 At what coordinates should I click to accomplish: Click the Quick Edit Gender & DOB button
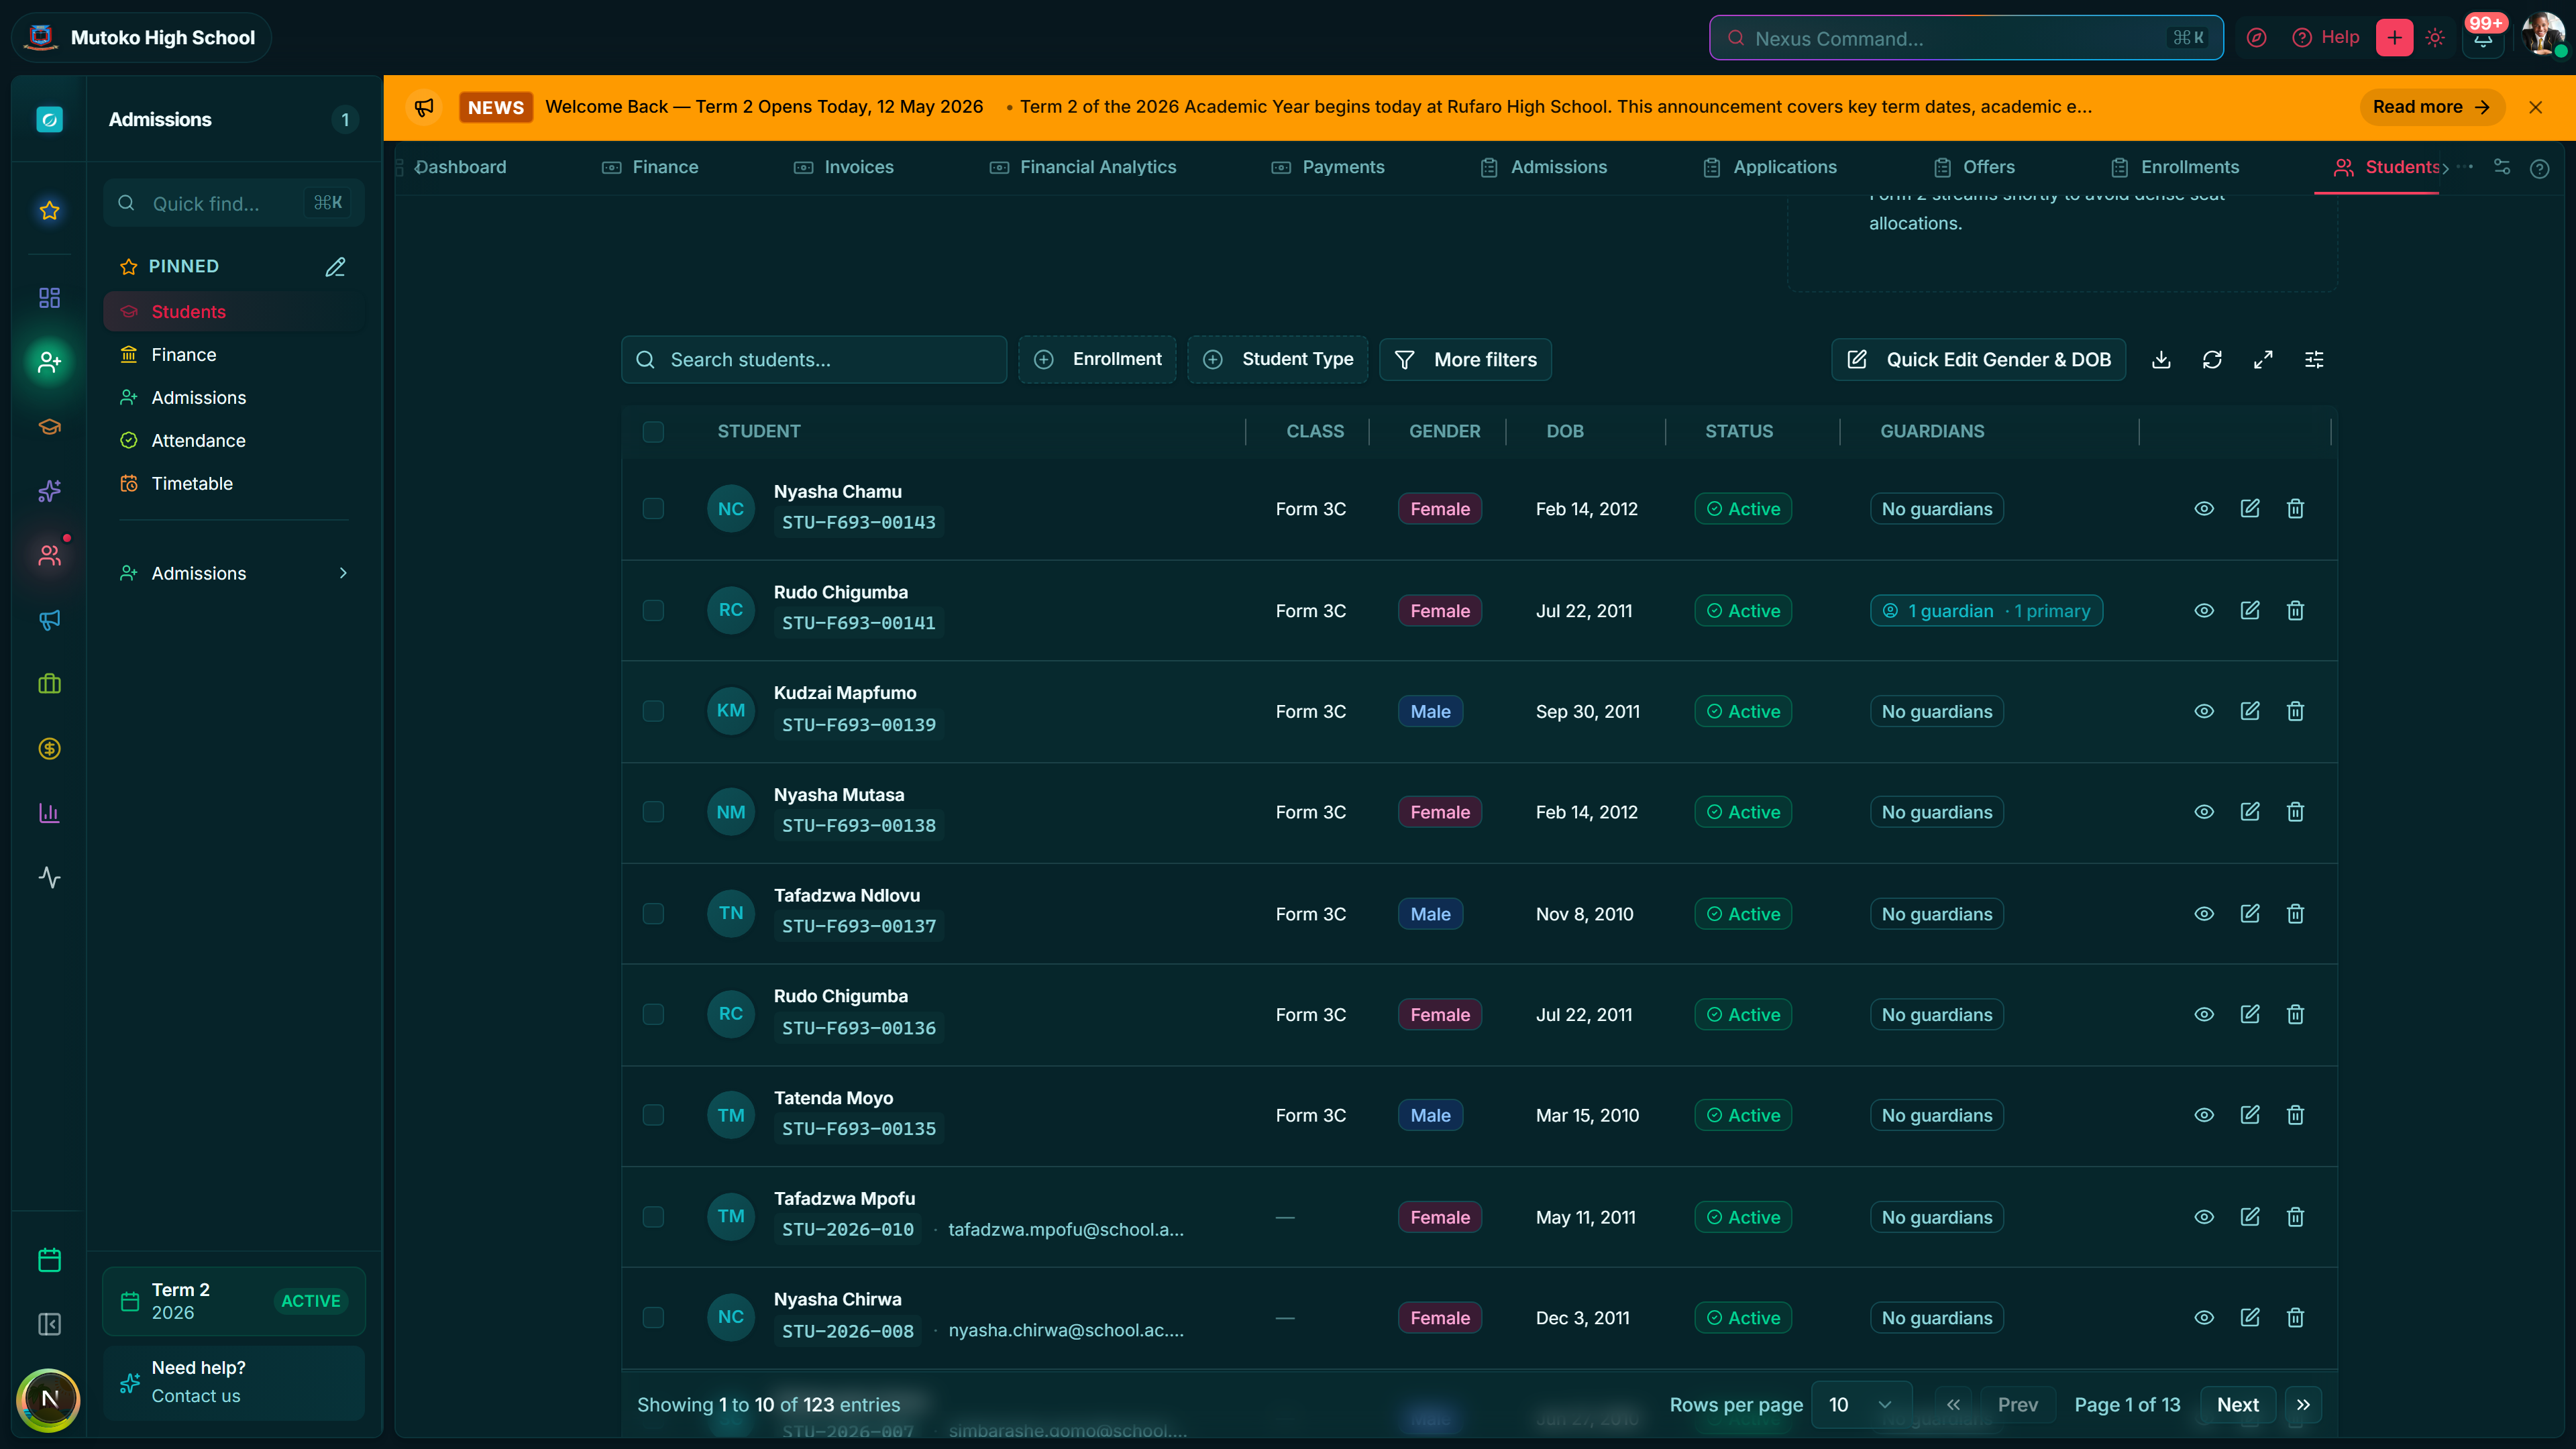point(1979,360)
